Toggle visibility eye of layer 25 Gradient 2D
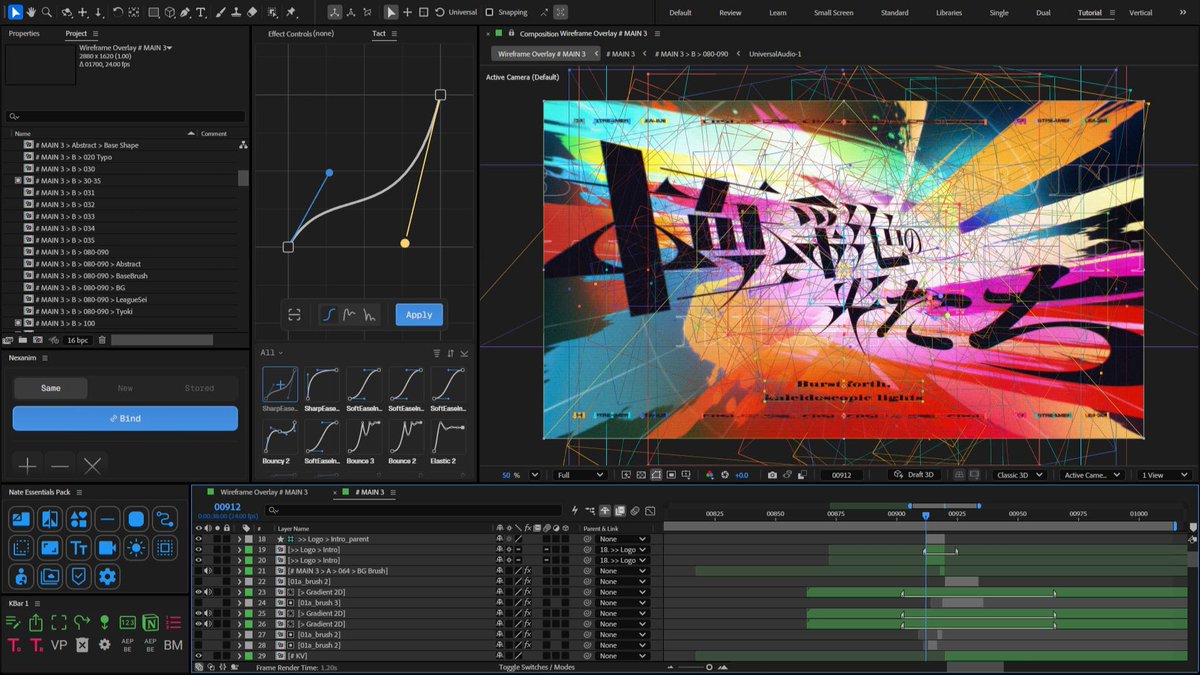 click(198, 613)
